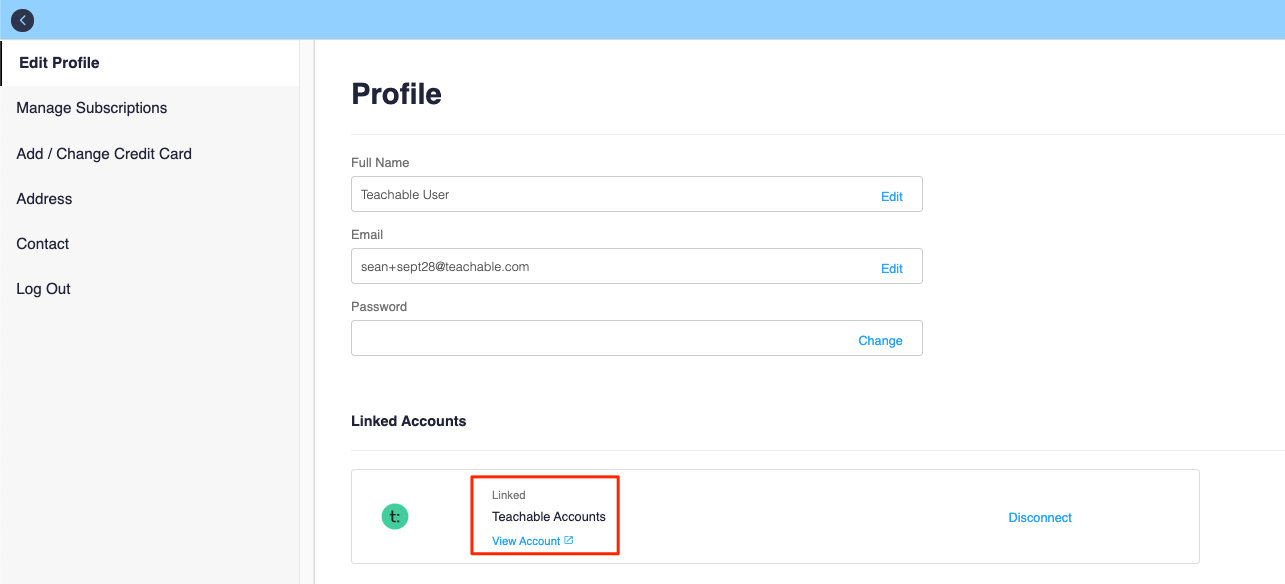1285x584 pixels.
Task: Click the Teachable Accounts label
Action: [549, 517]
